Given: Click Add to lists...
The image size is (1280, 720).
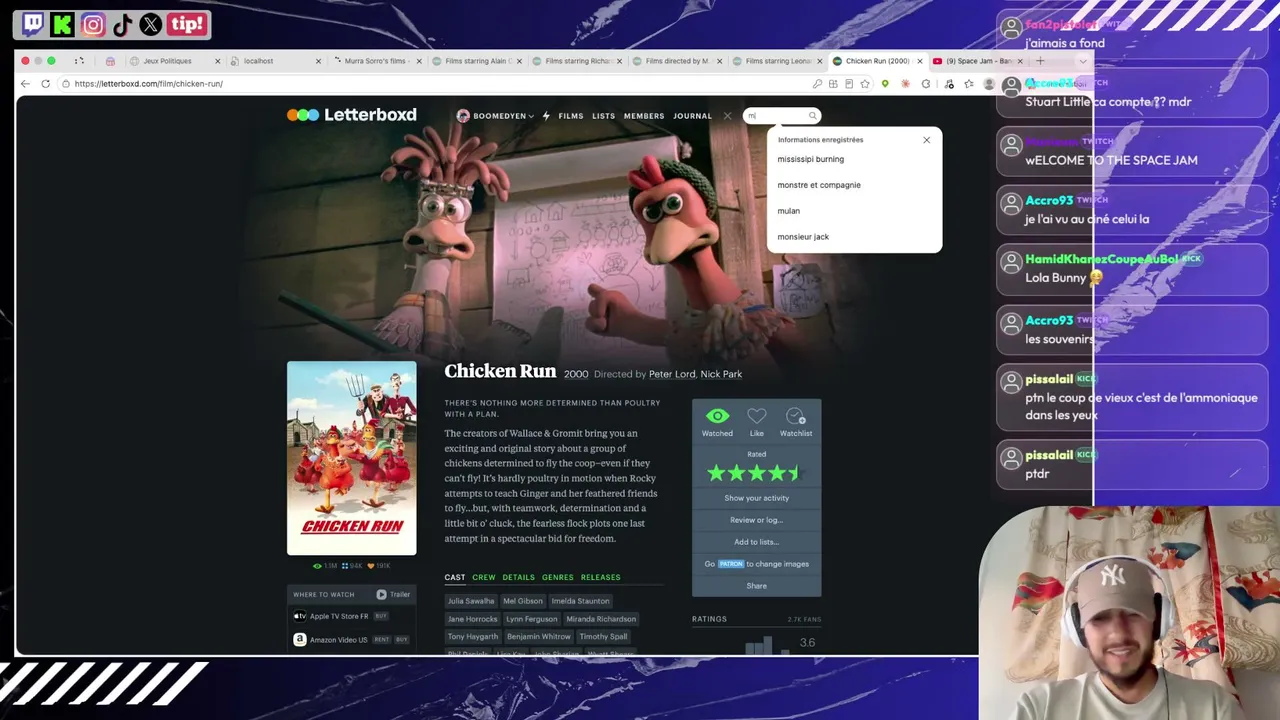Looking at the screenshot, I should [757, 542].
